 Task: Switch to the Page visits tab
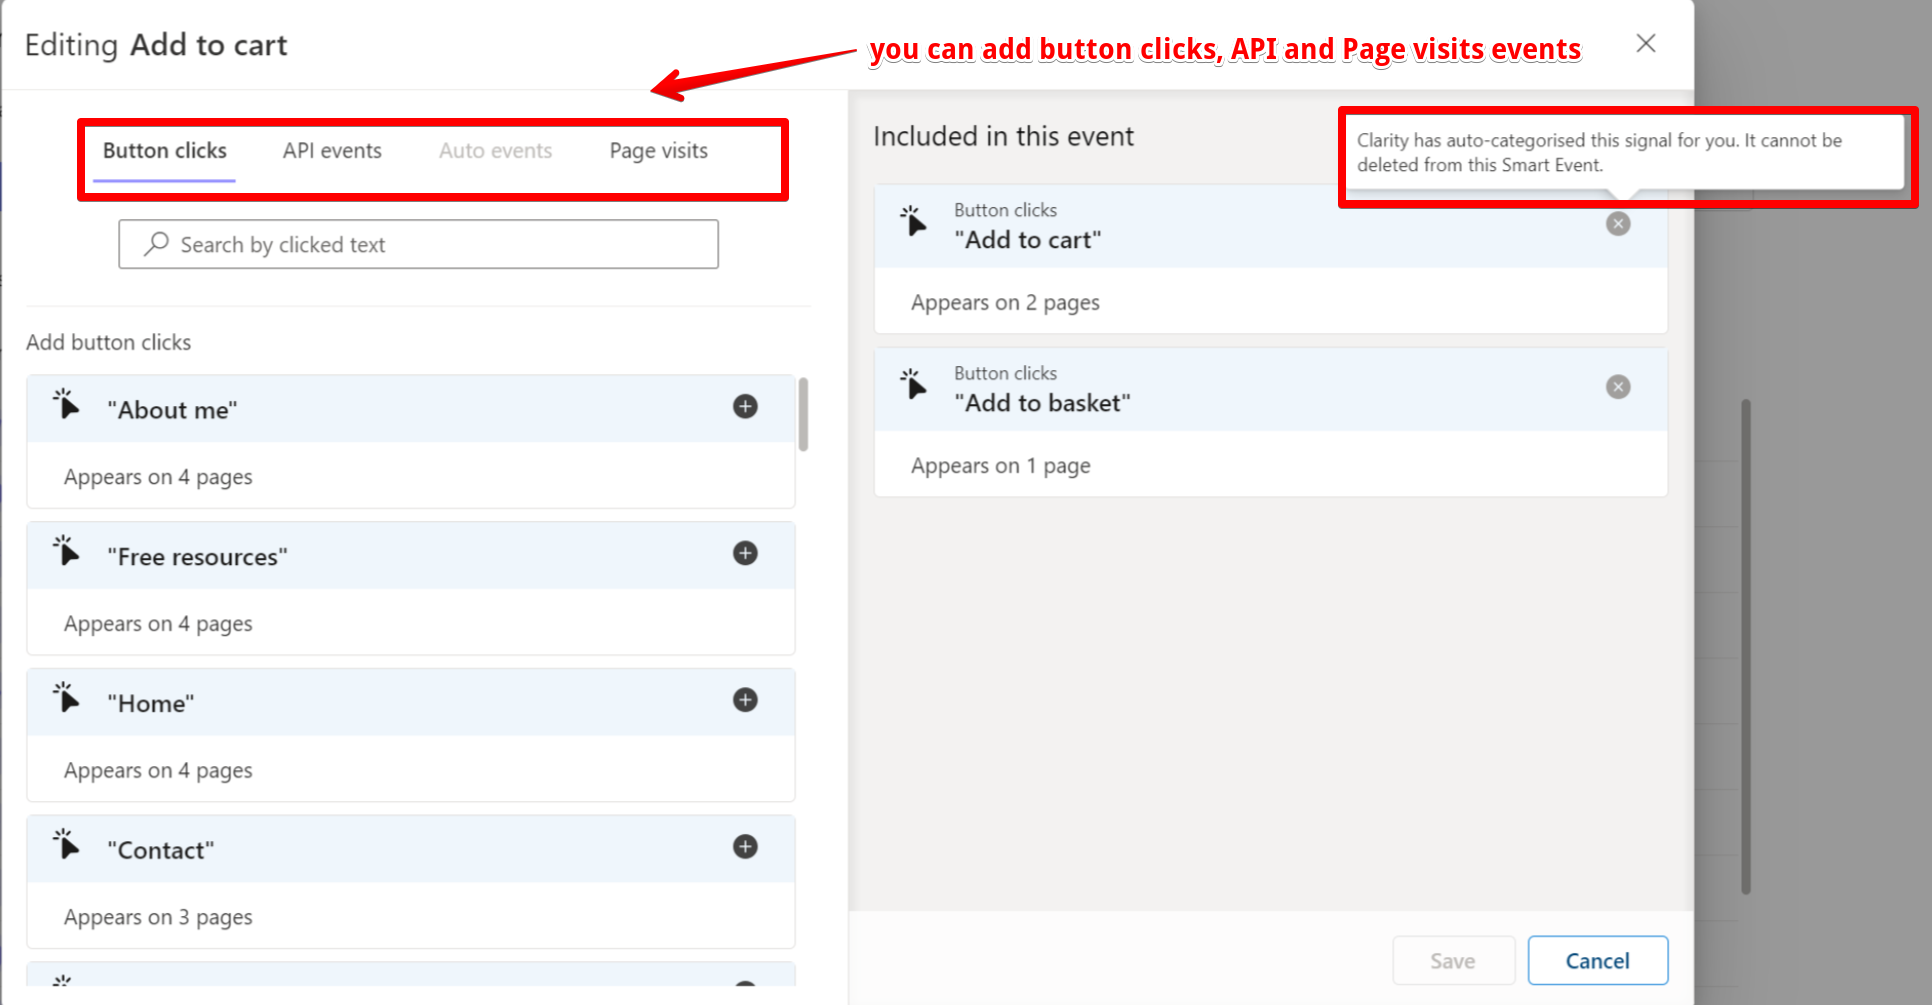click(658, 150)
